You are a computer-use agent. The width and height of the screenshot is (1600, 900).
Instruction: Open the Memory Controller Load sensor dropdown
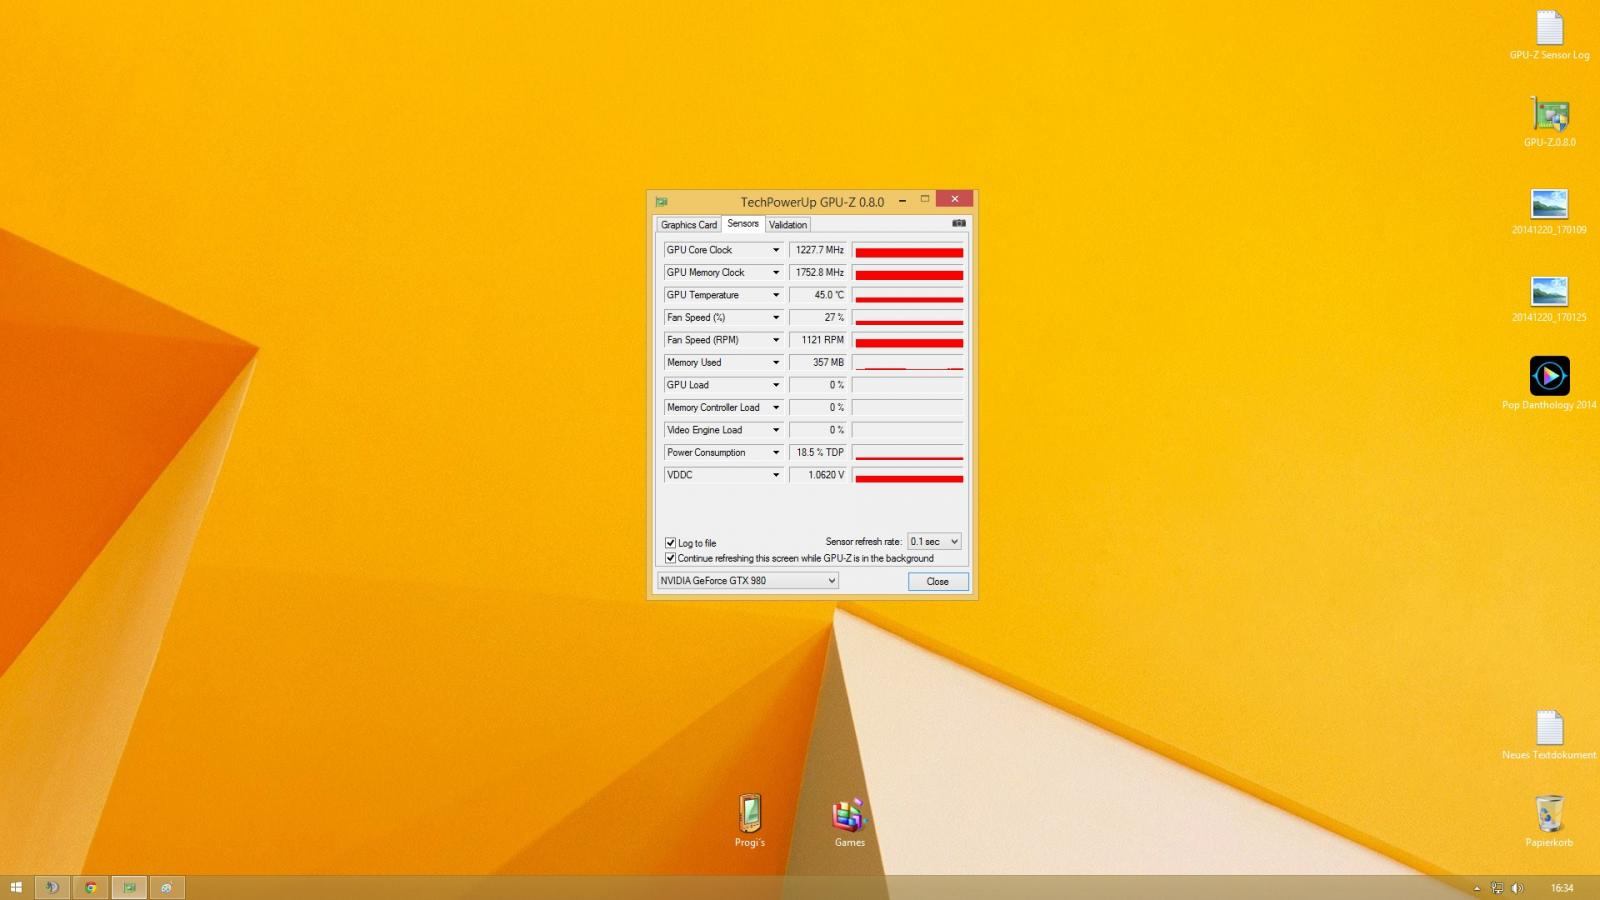click(x=775, y=407)
